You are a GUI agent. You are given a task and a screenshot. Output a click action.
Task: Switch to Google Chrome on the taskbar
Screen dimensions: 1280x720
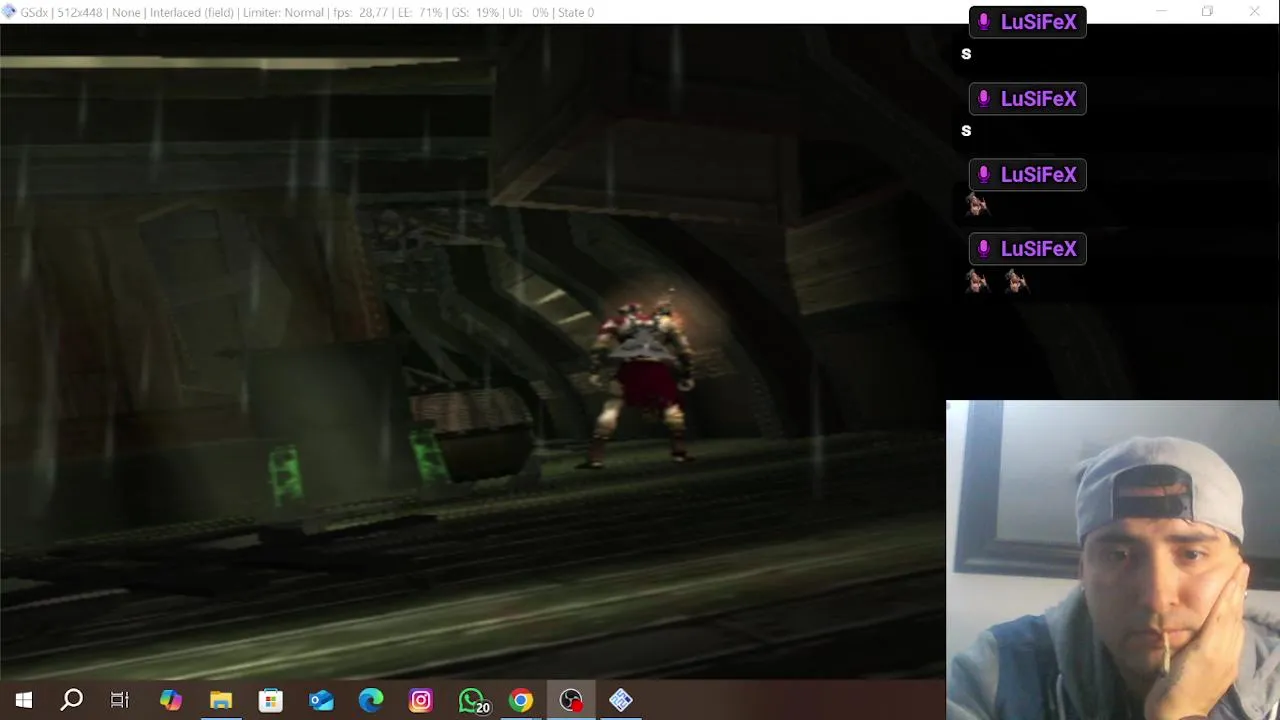point(521,700)
